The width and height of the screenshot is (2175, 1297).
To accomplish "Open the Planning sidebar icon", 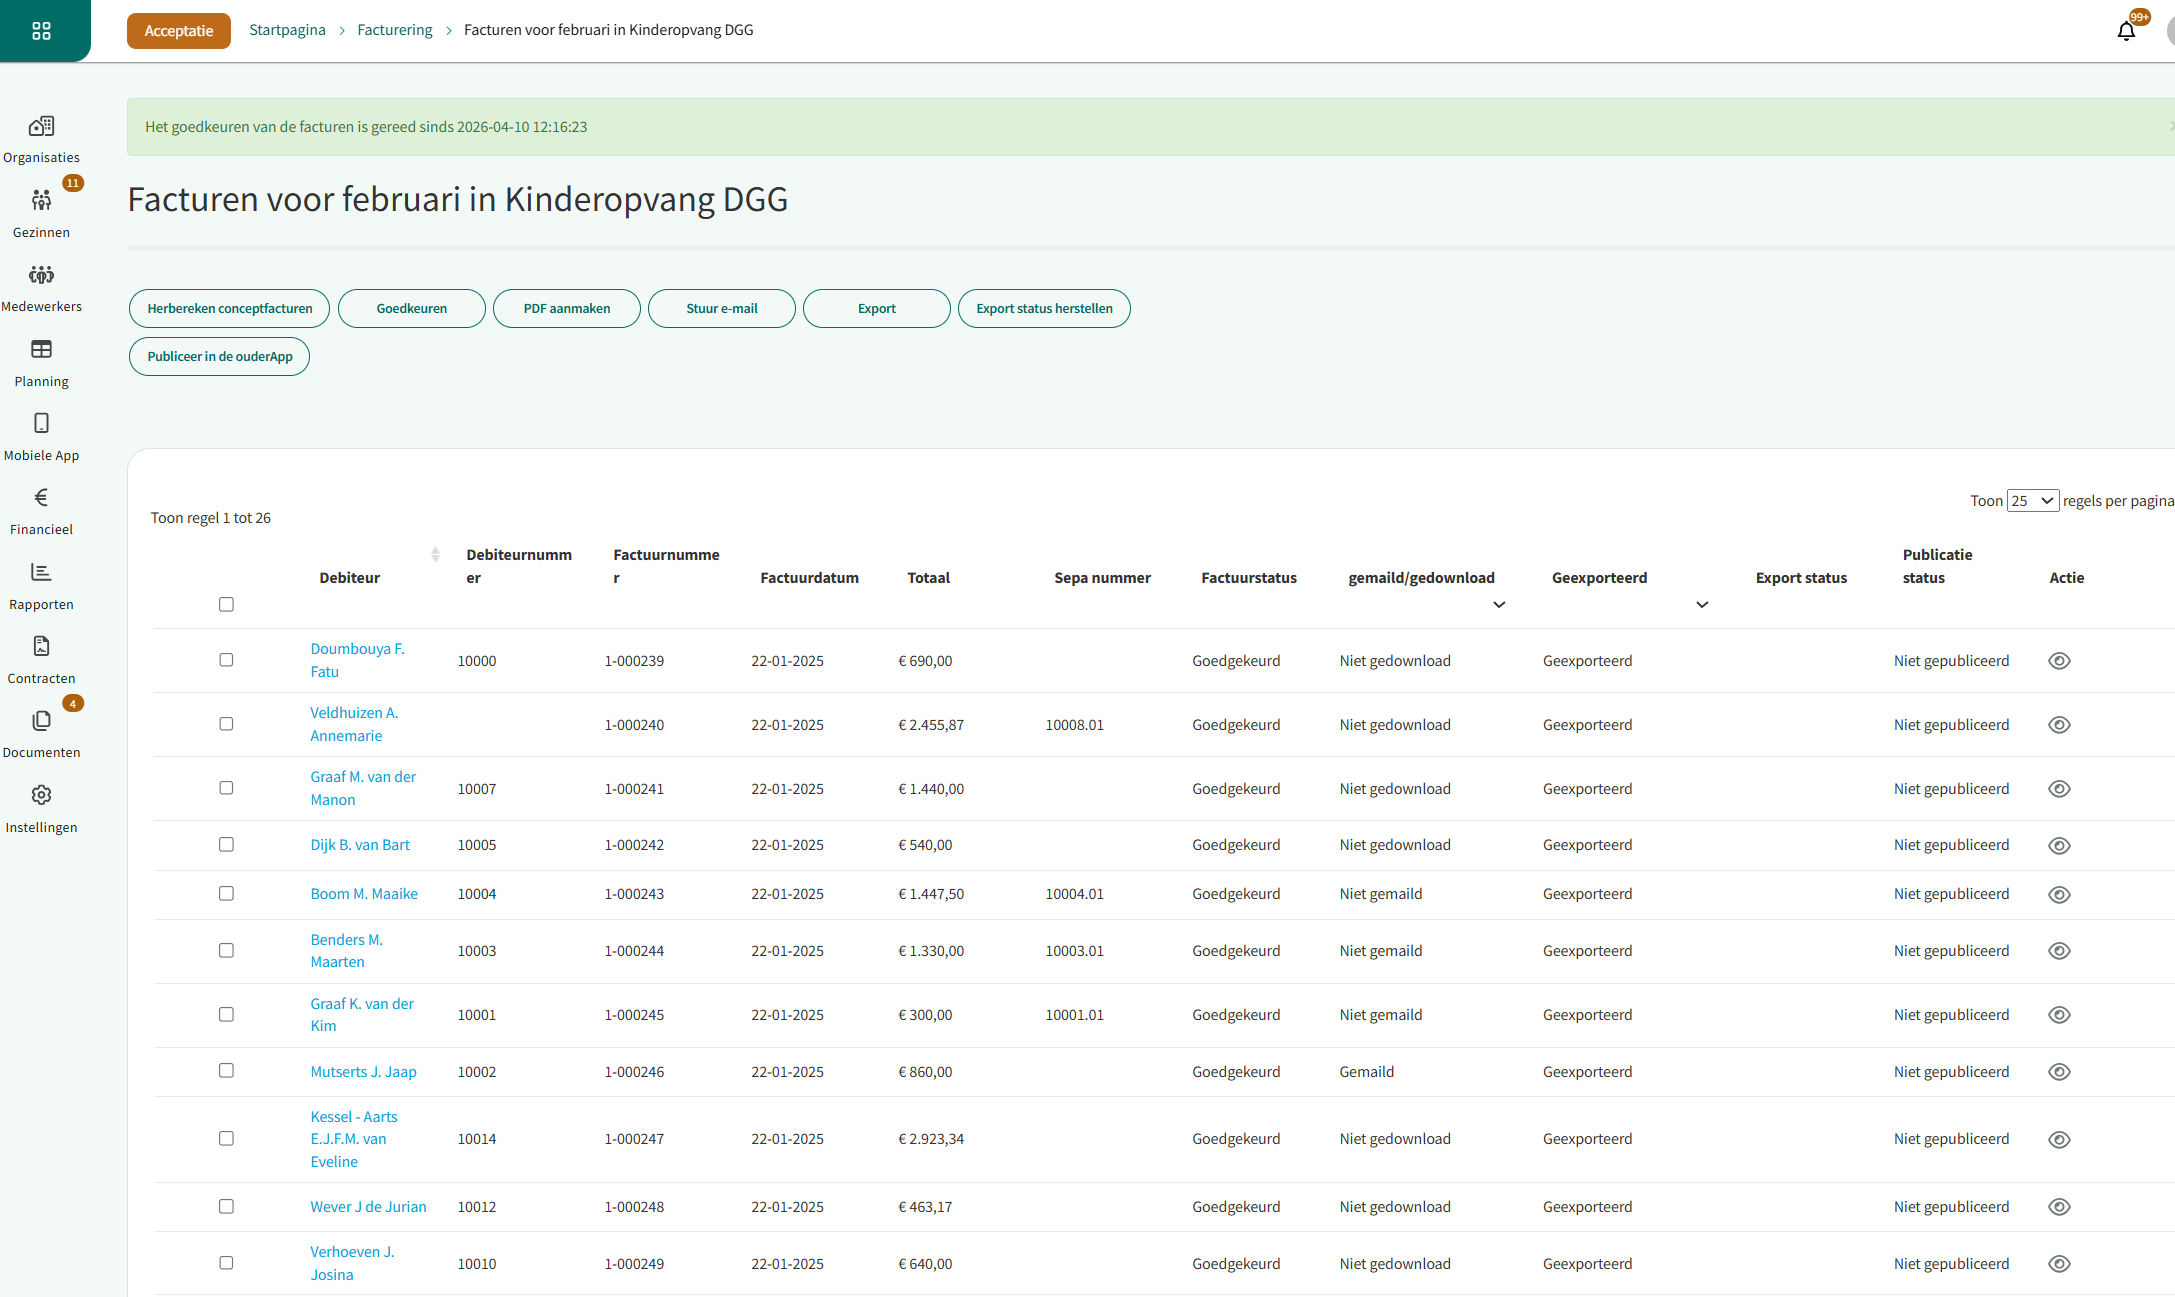I will 41,350.
